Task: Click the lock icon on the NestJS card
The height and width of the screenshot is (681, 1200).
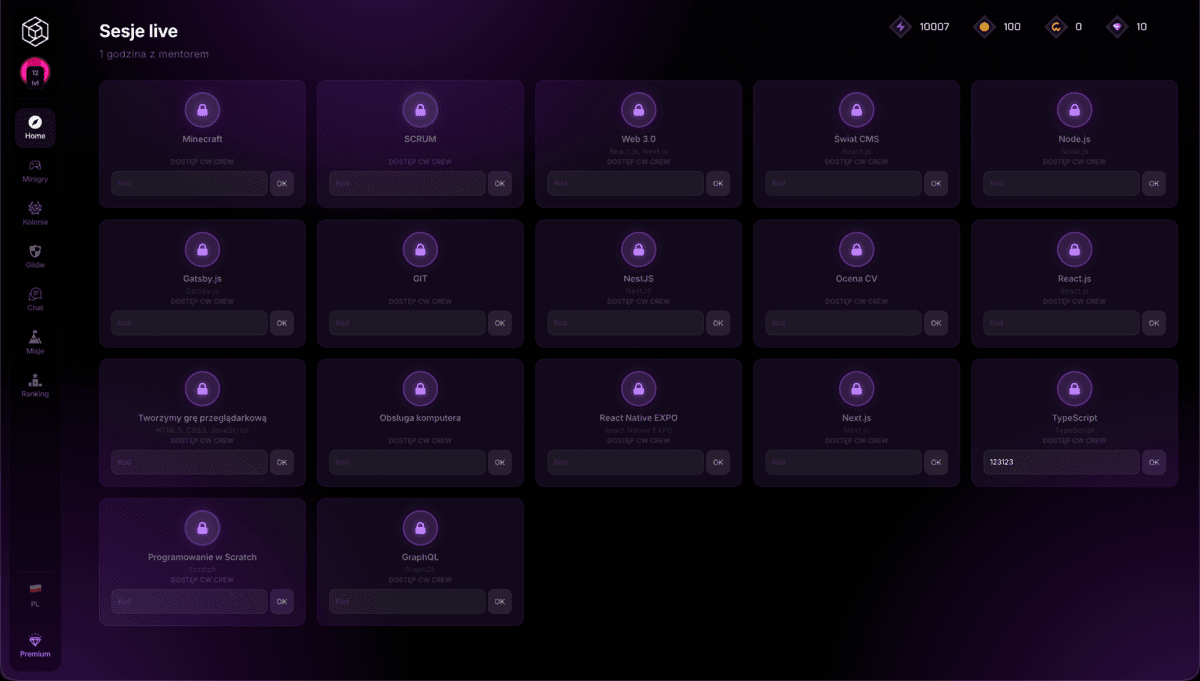Action: (x=638, y=249)
